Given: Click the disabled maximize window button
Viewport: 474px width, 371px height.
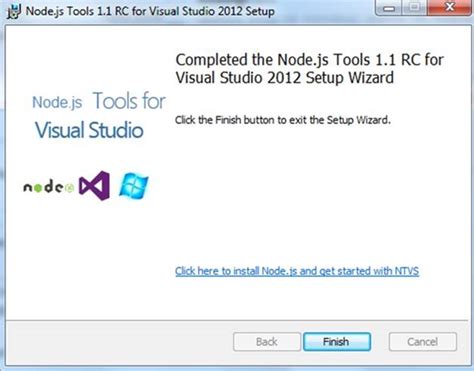Looking at the screenshot, I should tap(414, 8).
